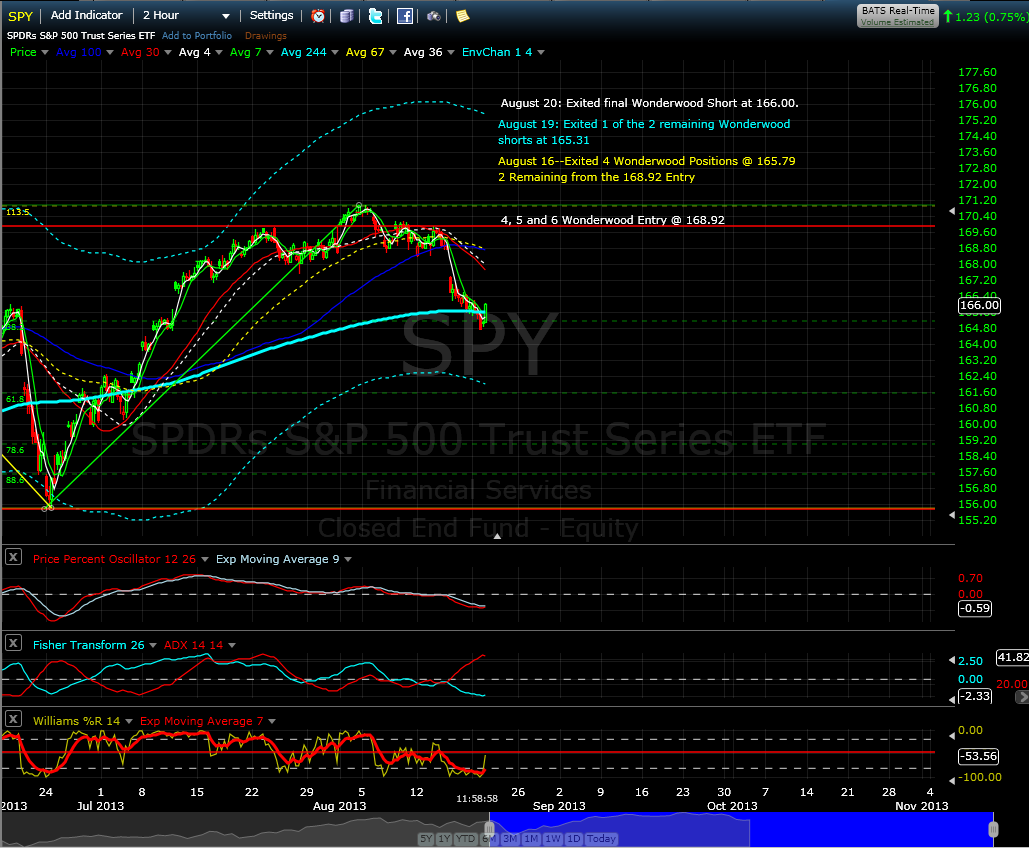Image resolution: width=1029 pixels, height=848 pixels.
Task: Expand the Avg 7 dropdown arrow
Action: pos(269,53)
